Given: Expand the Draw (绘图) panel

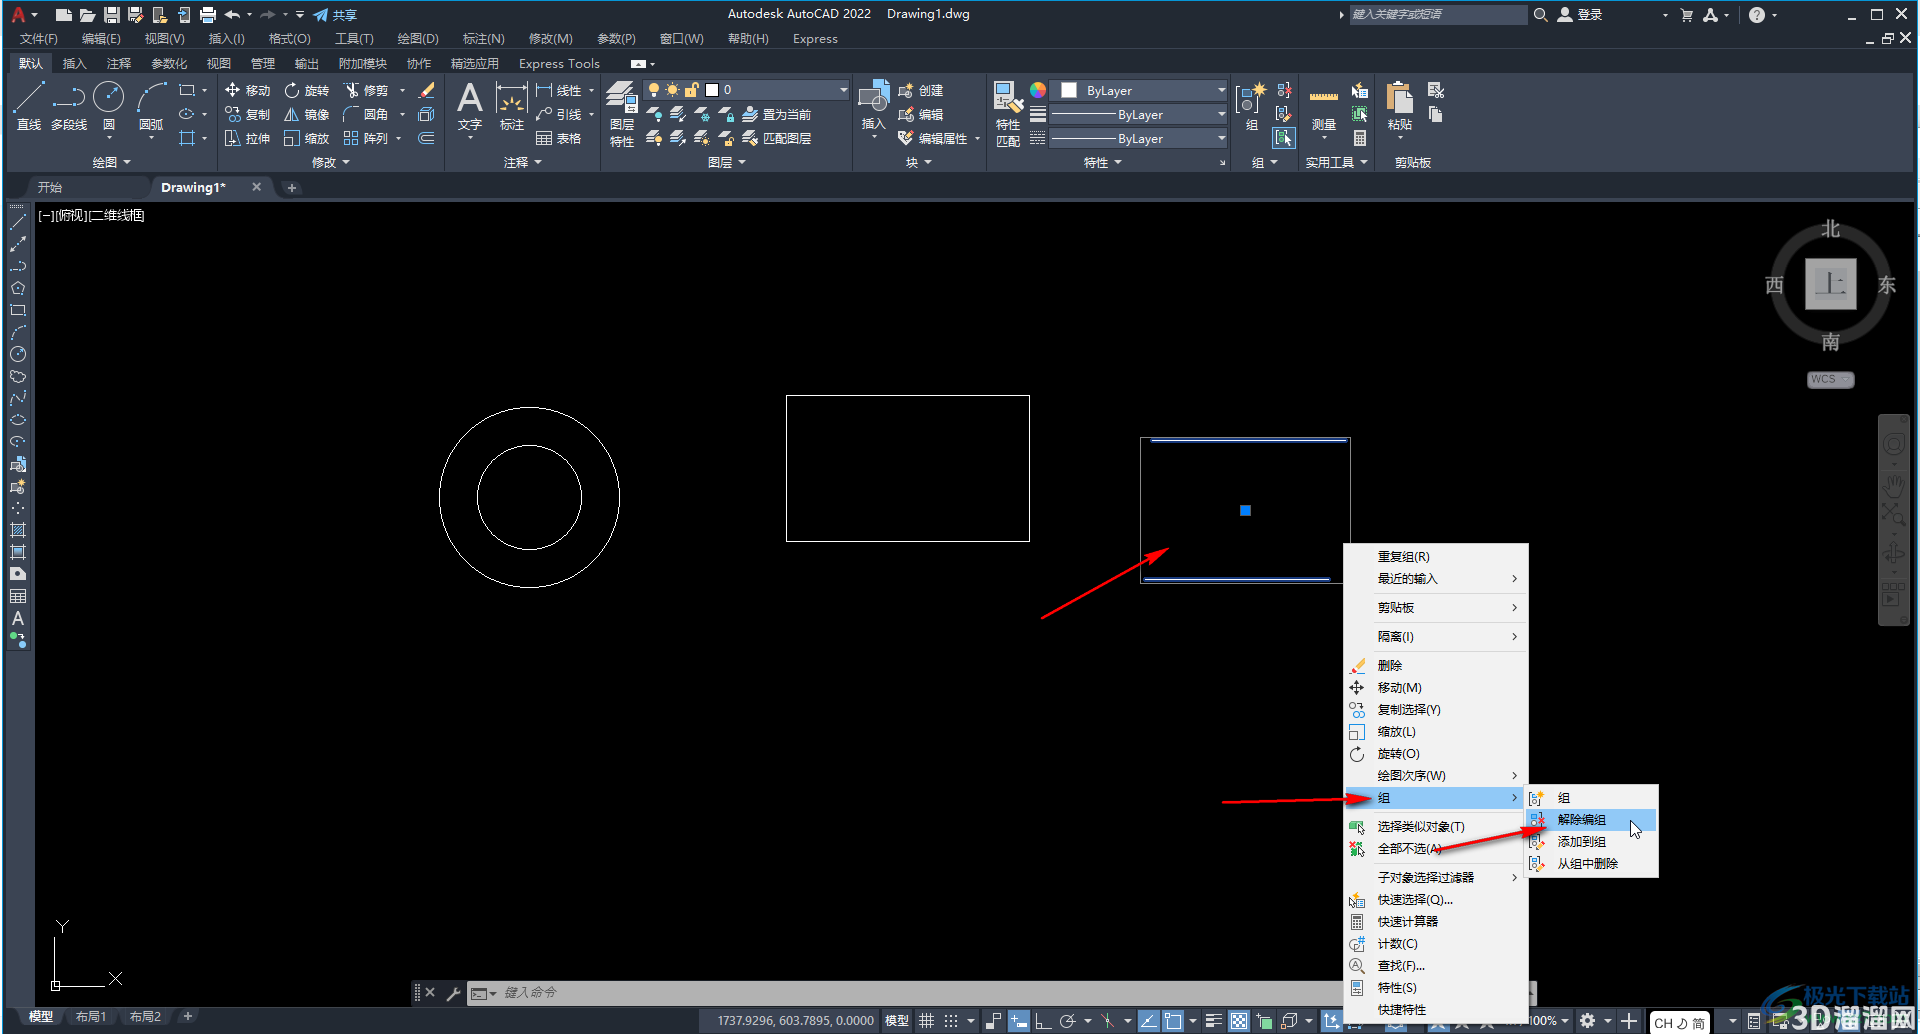Looking at the screenshot, I should [x=112, y=162].
